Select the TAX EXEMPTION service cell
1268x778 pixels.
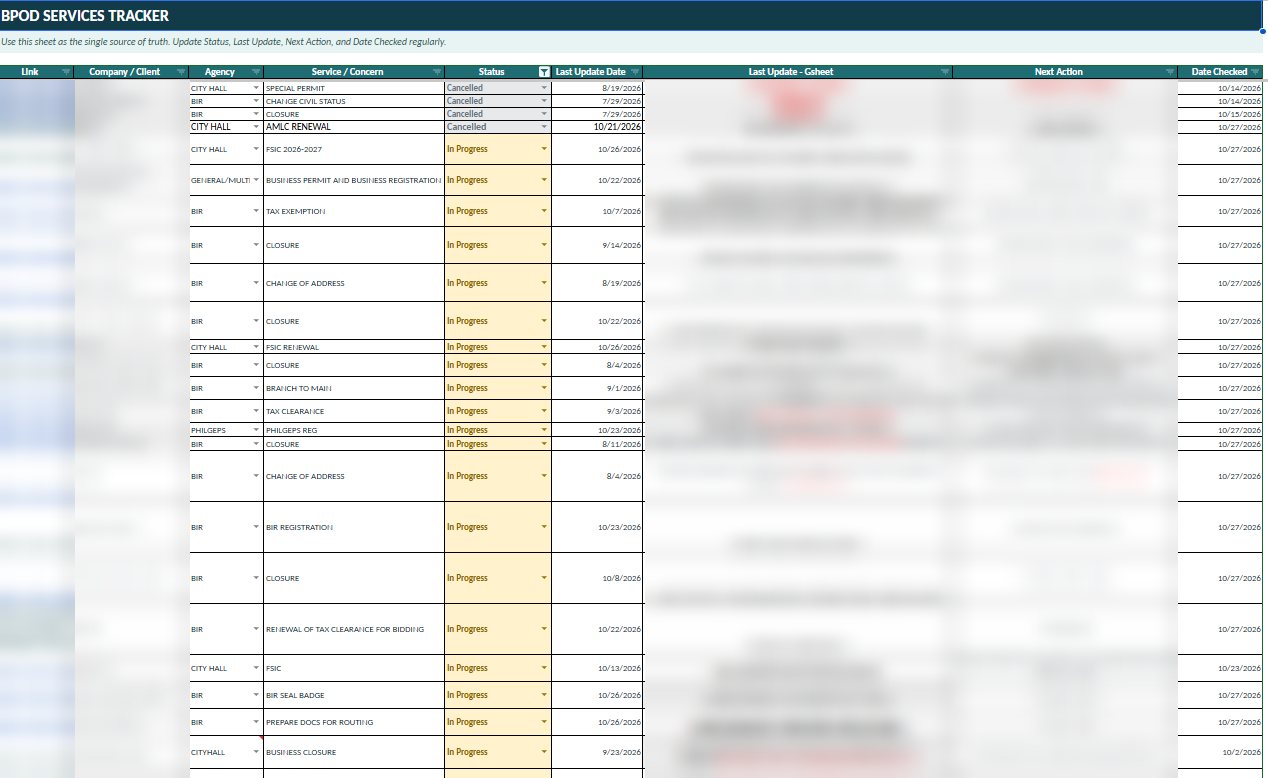[354, 211]
